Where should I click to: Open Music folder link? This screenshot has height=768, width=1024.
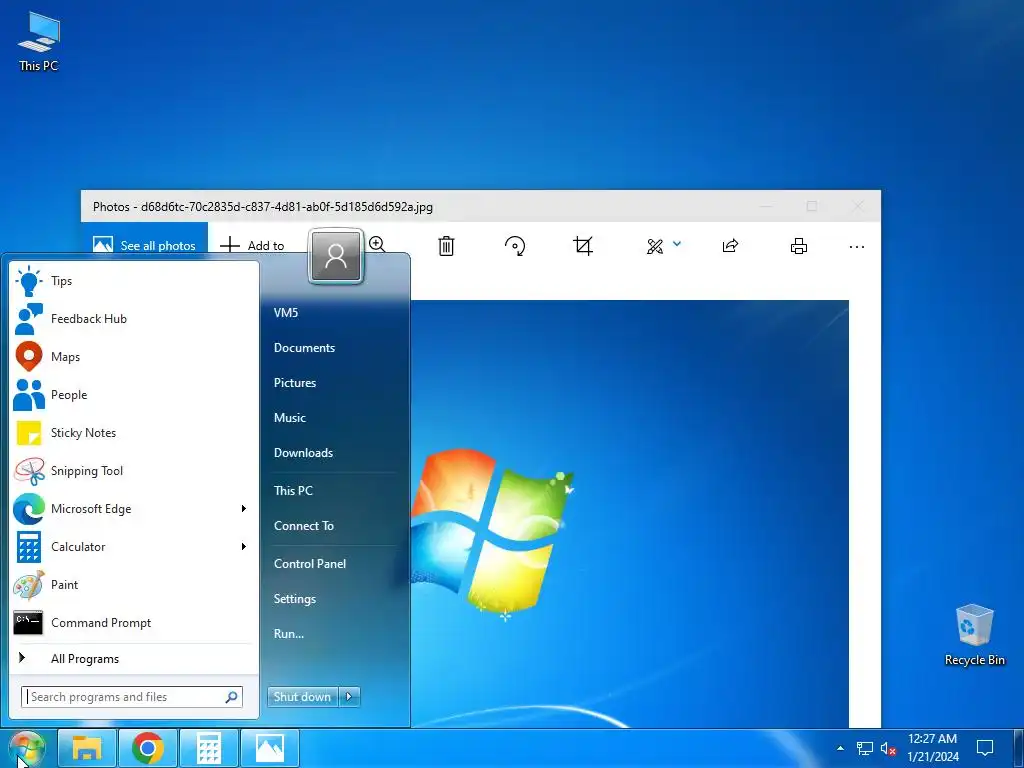pyautogui.click(x=290, y=418)
